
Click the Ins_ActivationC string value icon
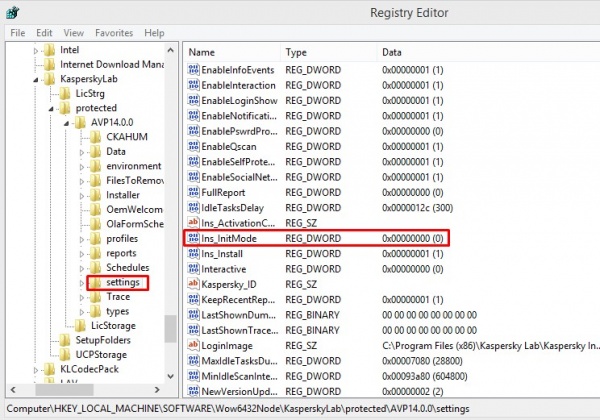193,223
